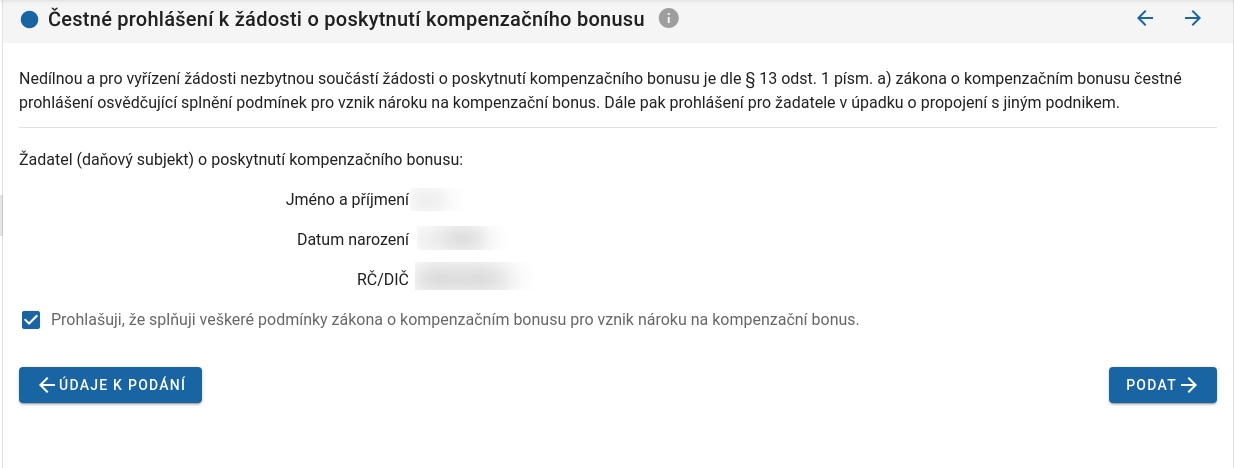
Task: Click the info icon beside the heading
Action: coord(669,18)
